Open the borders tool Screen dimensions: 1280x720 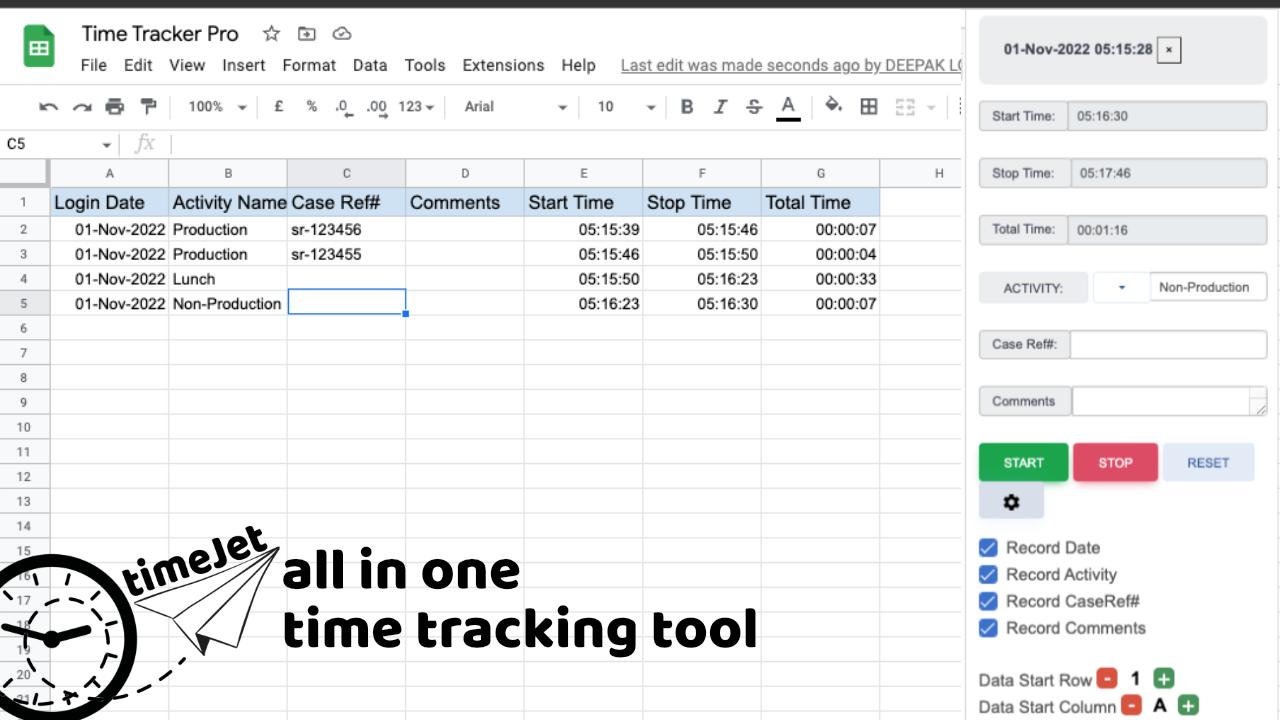tap(869, 107)
